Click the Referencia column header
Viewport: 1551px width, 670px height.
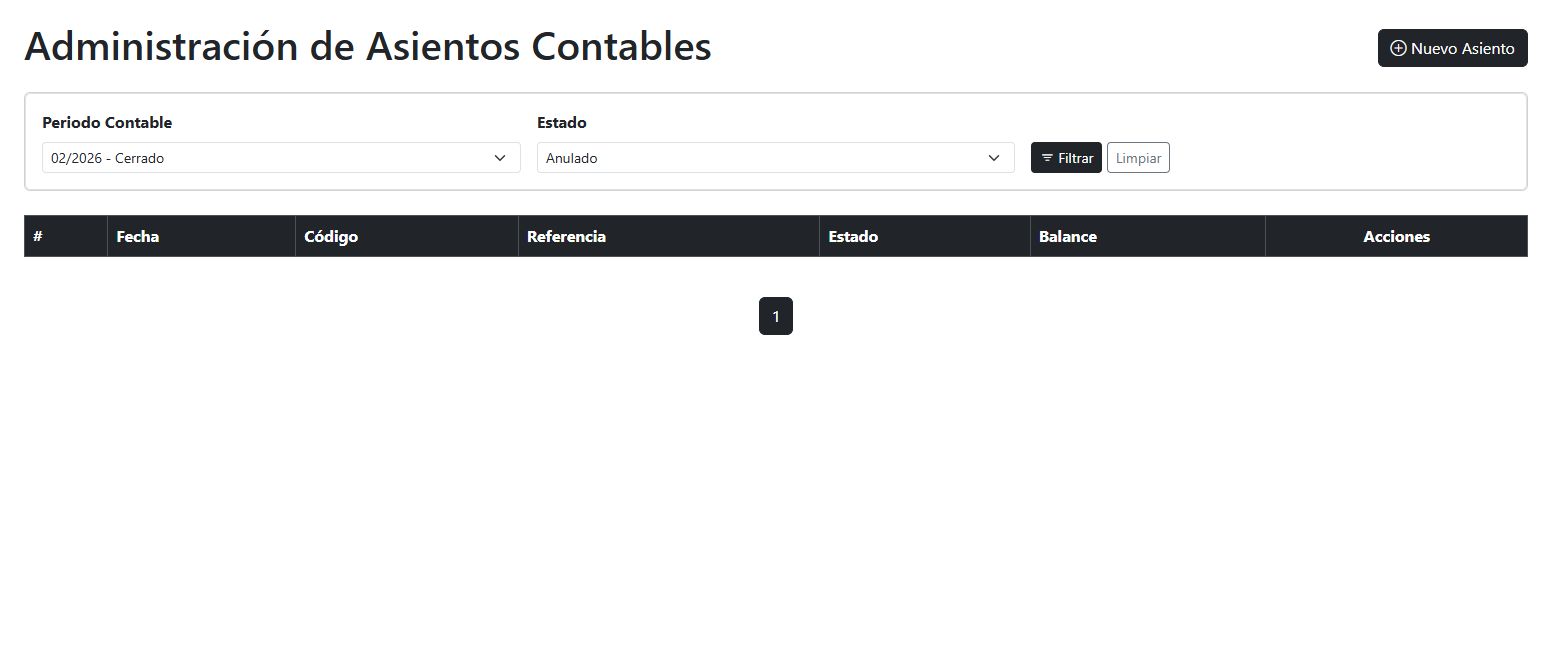[566, 236]
